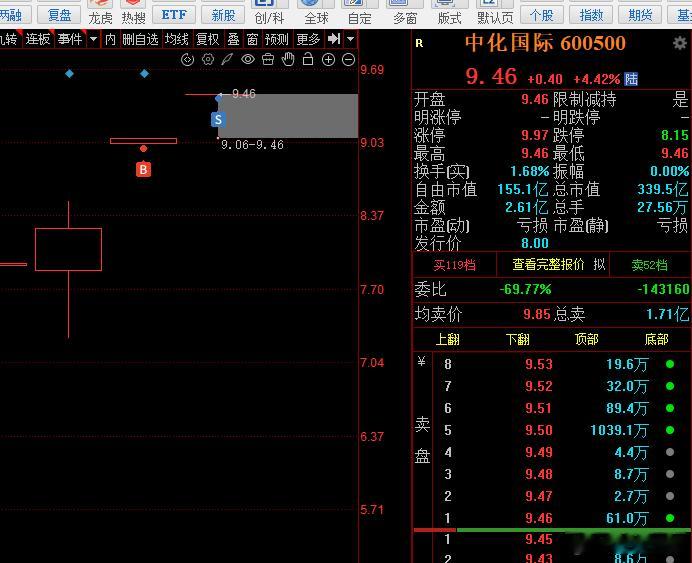Click stock title 中化国际 600500
The height and width of the screenshot is (563, 692).
point(545,43)
